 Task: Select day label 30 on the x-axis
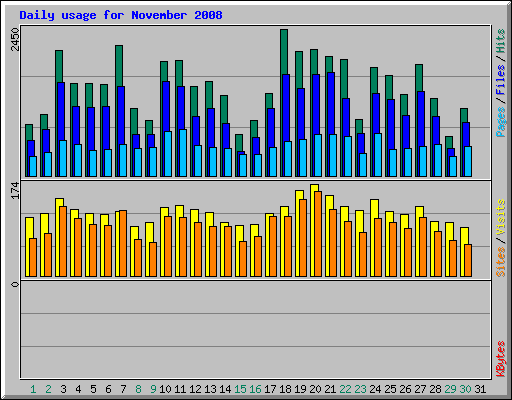[465, 389]
